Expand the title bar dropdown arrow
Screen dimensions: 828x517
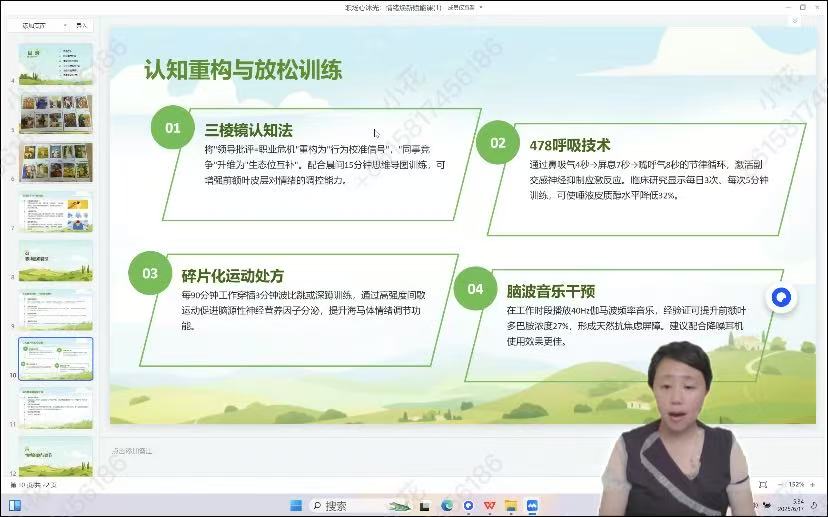(481, 7)
